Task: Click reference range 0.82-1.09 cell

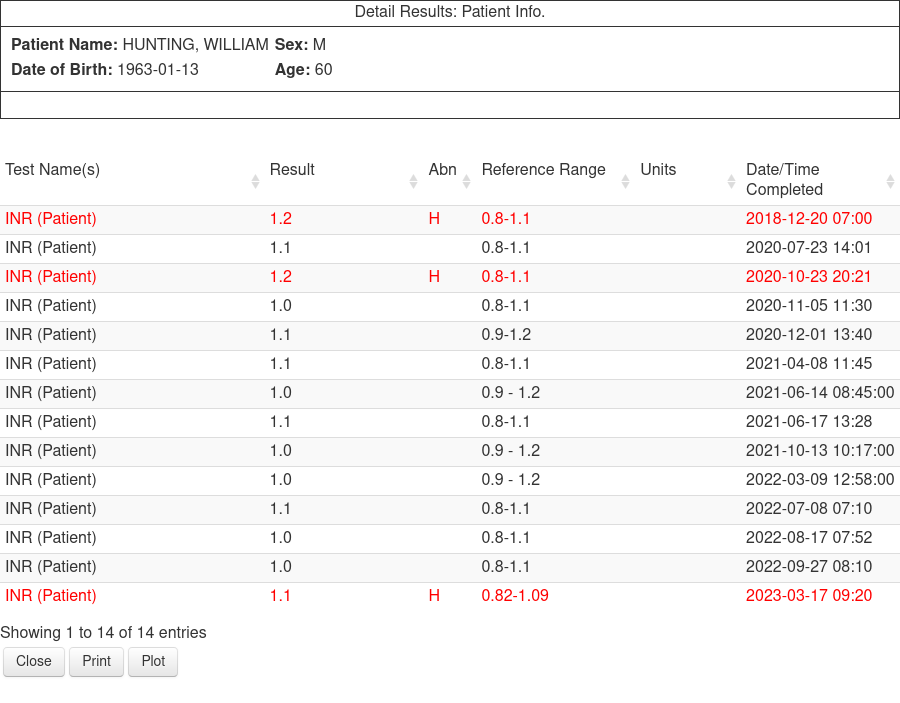Action: [515, 596]
